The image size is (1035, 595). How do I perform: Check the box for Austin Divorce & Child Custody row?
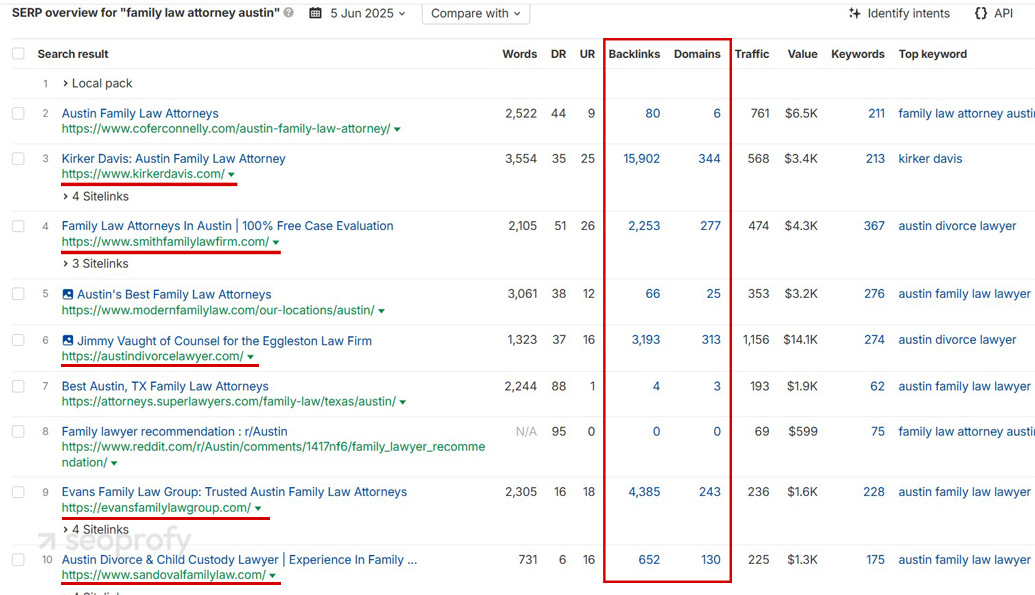pos(18,560)
